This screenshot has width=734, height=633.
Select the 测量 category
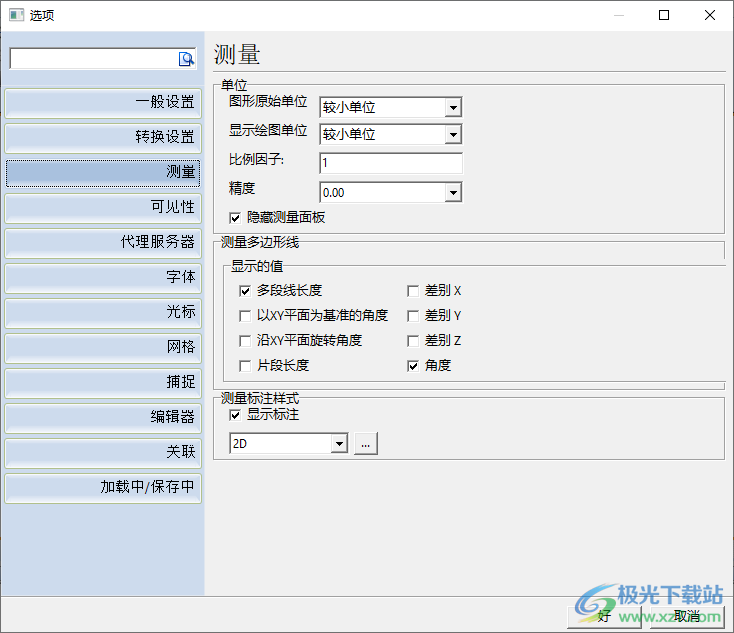tap(103, 173)
